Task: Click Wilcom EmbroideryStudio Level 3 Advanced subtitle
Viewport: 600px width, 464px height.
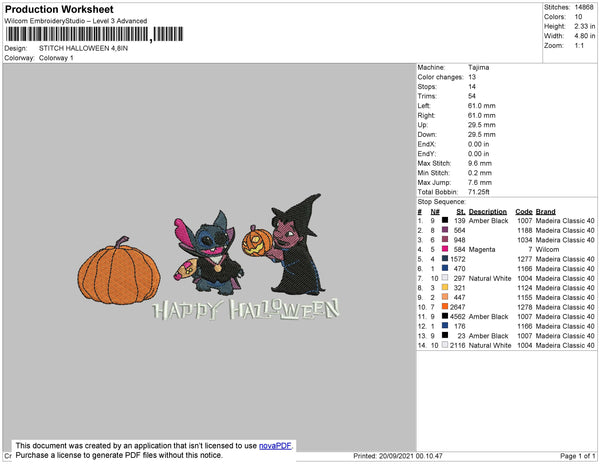Action: 76,21
